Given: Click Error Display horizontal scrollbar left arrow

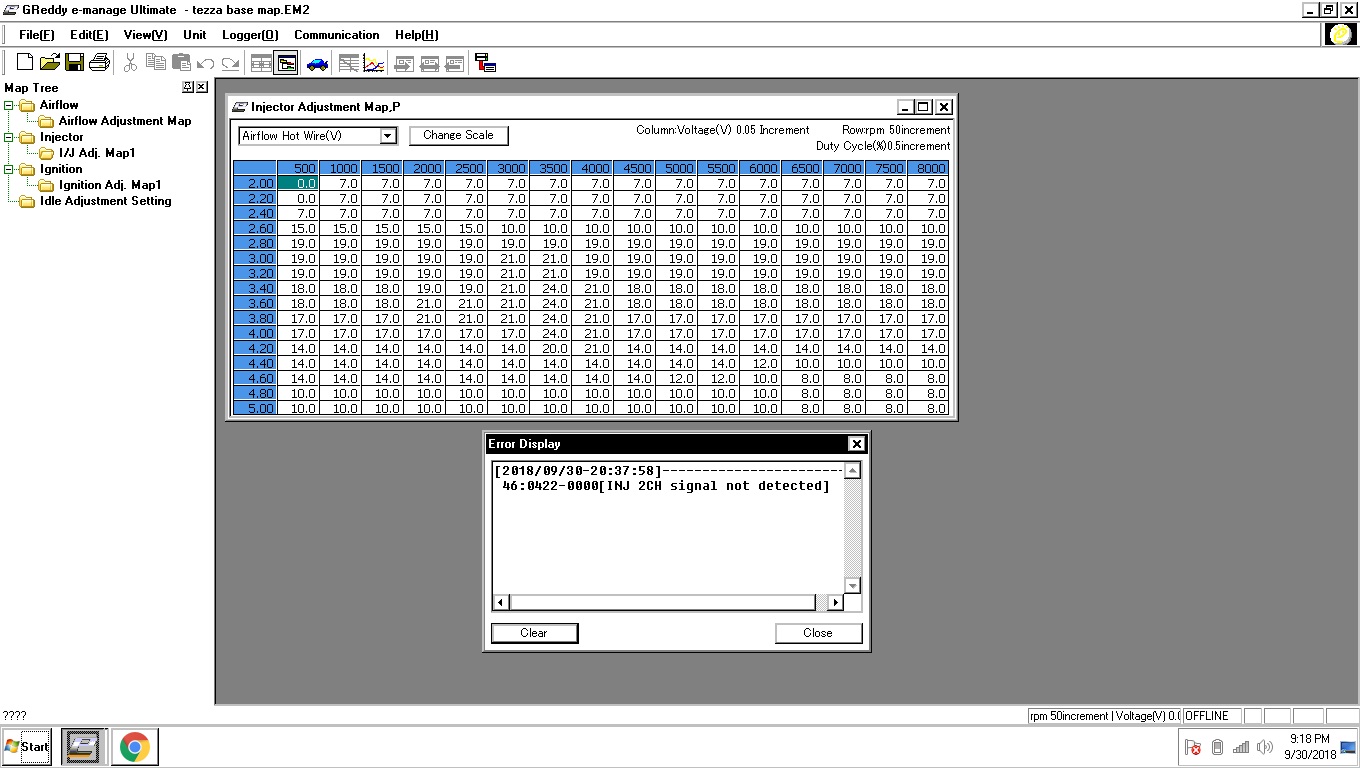Looking at the screenshot, I should 502,603.
